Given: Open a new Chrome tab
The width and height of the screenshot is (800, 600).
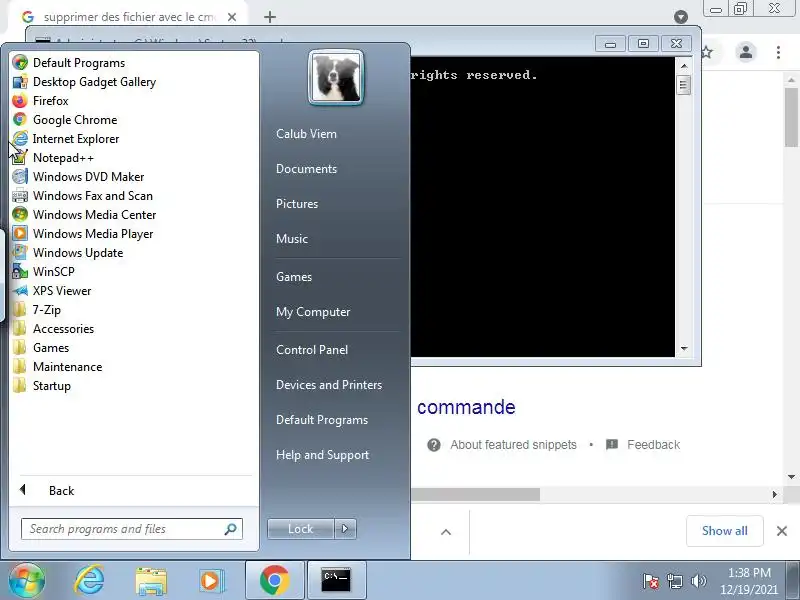Looking at the screenshot, I should [x=270, y=17].
